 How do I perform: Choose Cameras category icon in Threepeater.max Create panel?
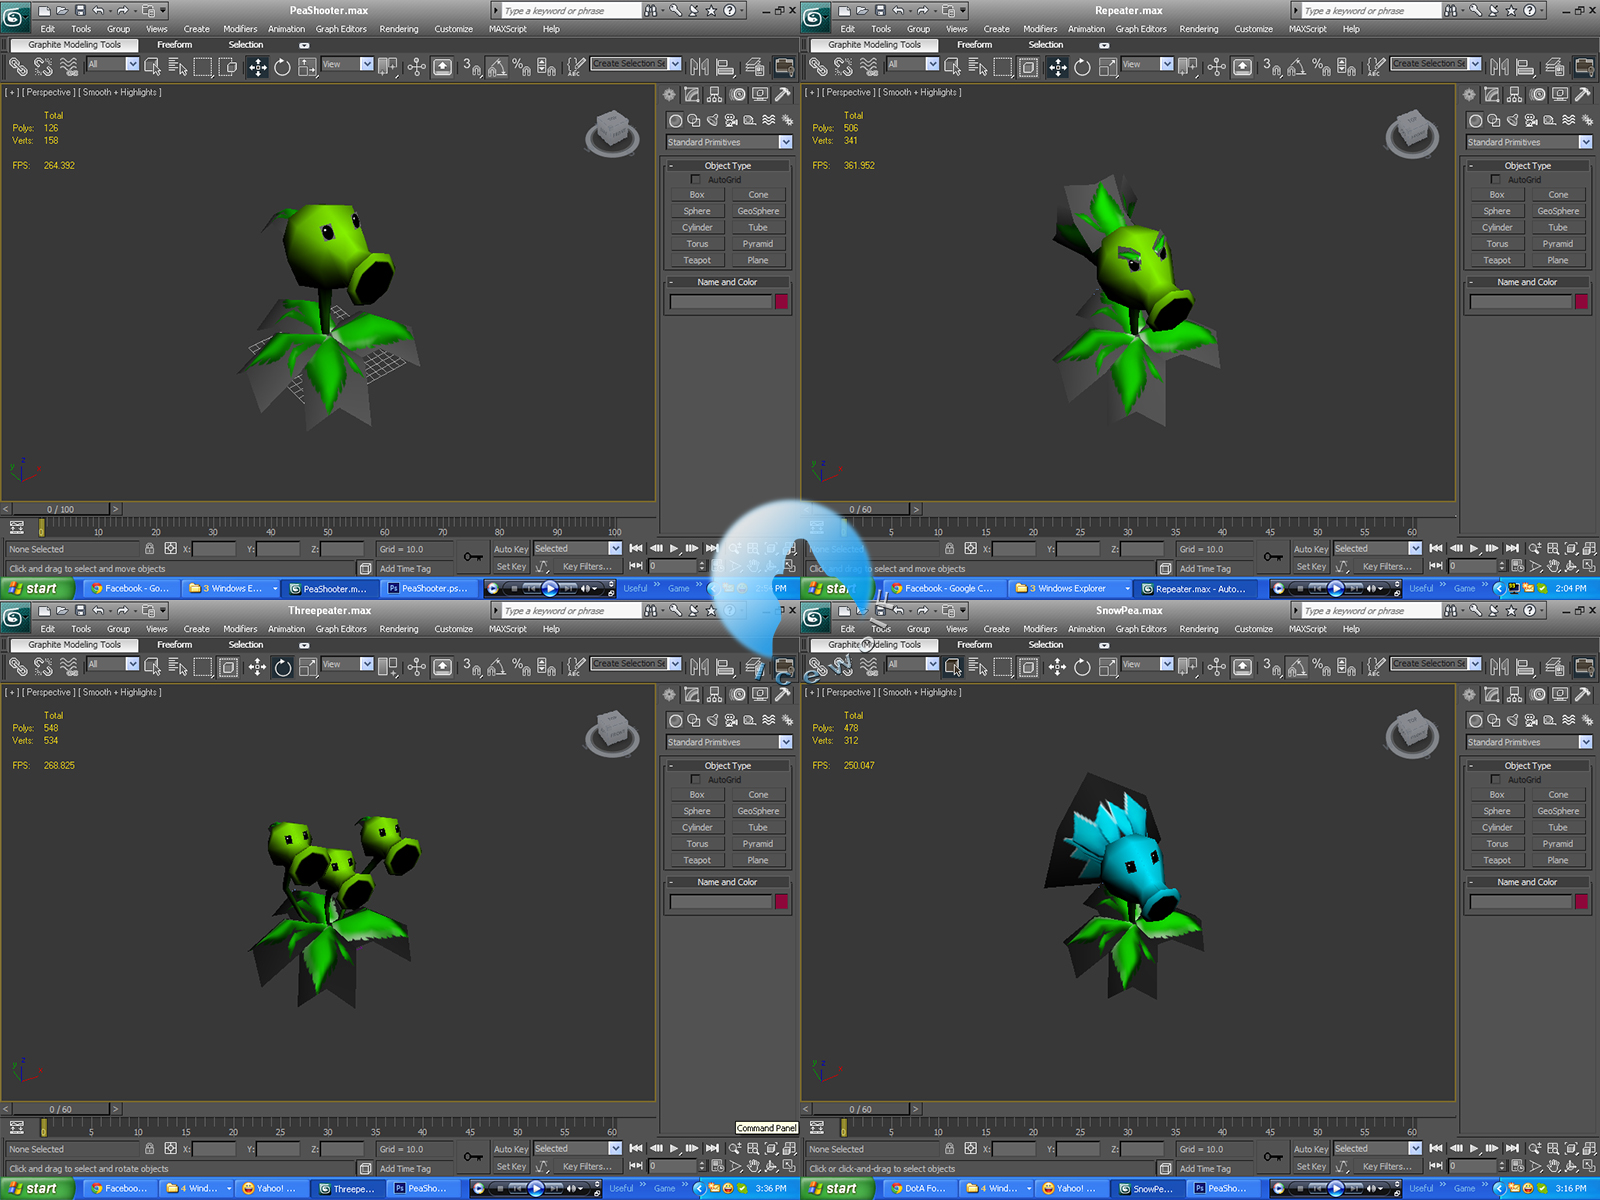[731, 720]
